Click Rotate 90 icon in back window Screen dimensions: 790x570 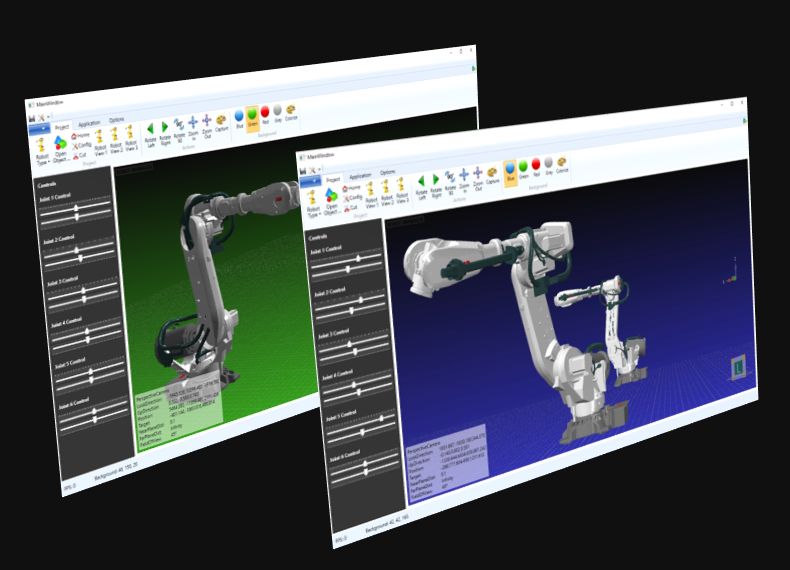coord(179,126)
